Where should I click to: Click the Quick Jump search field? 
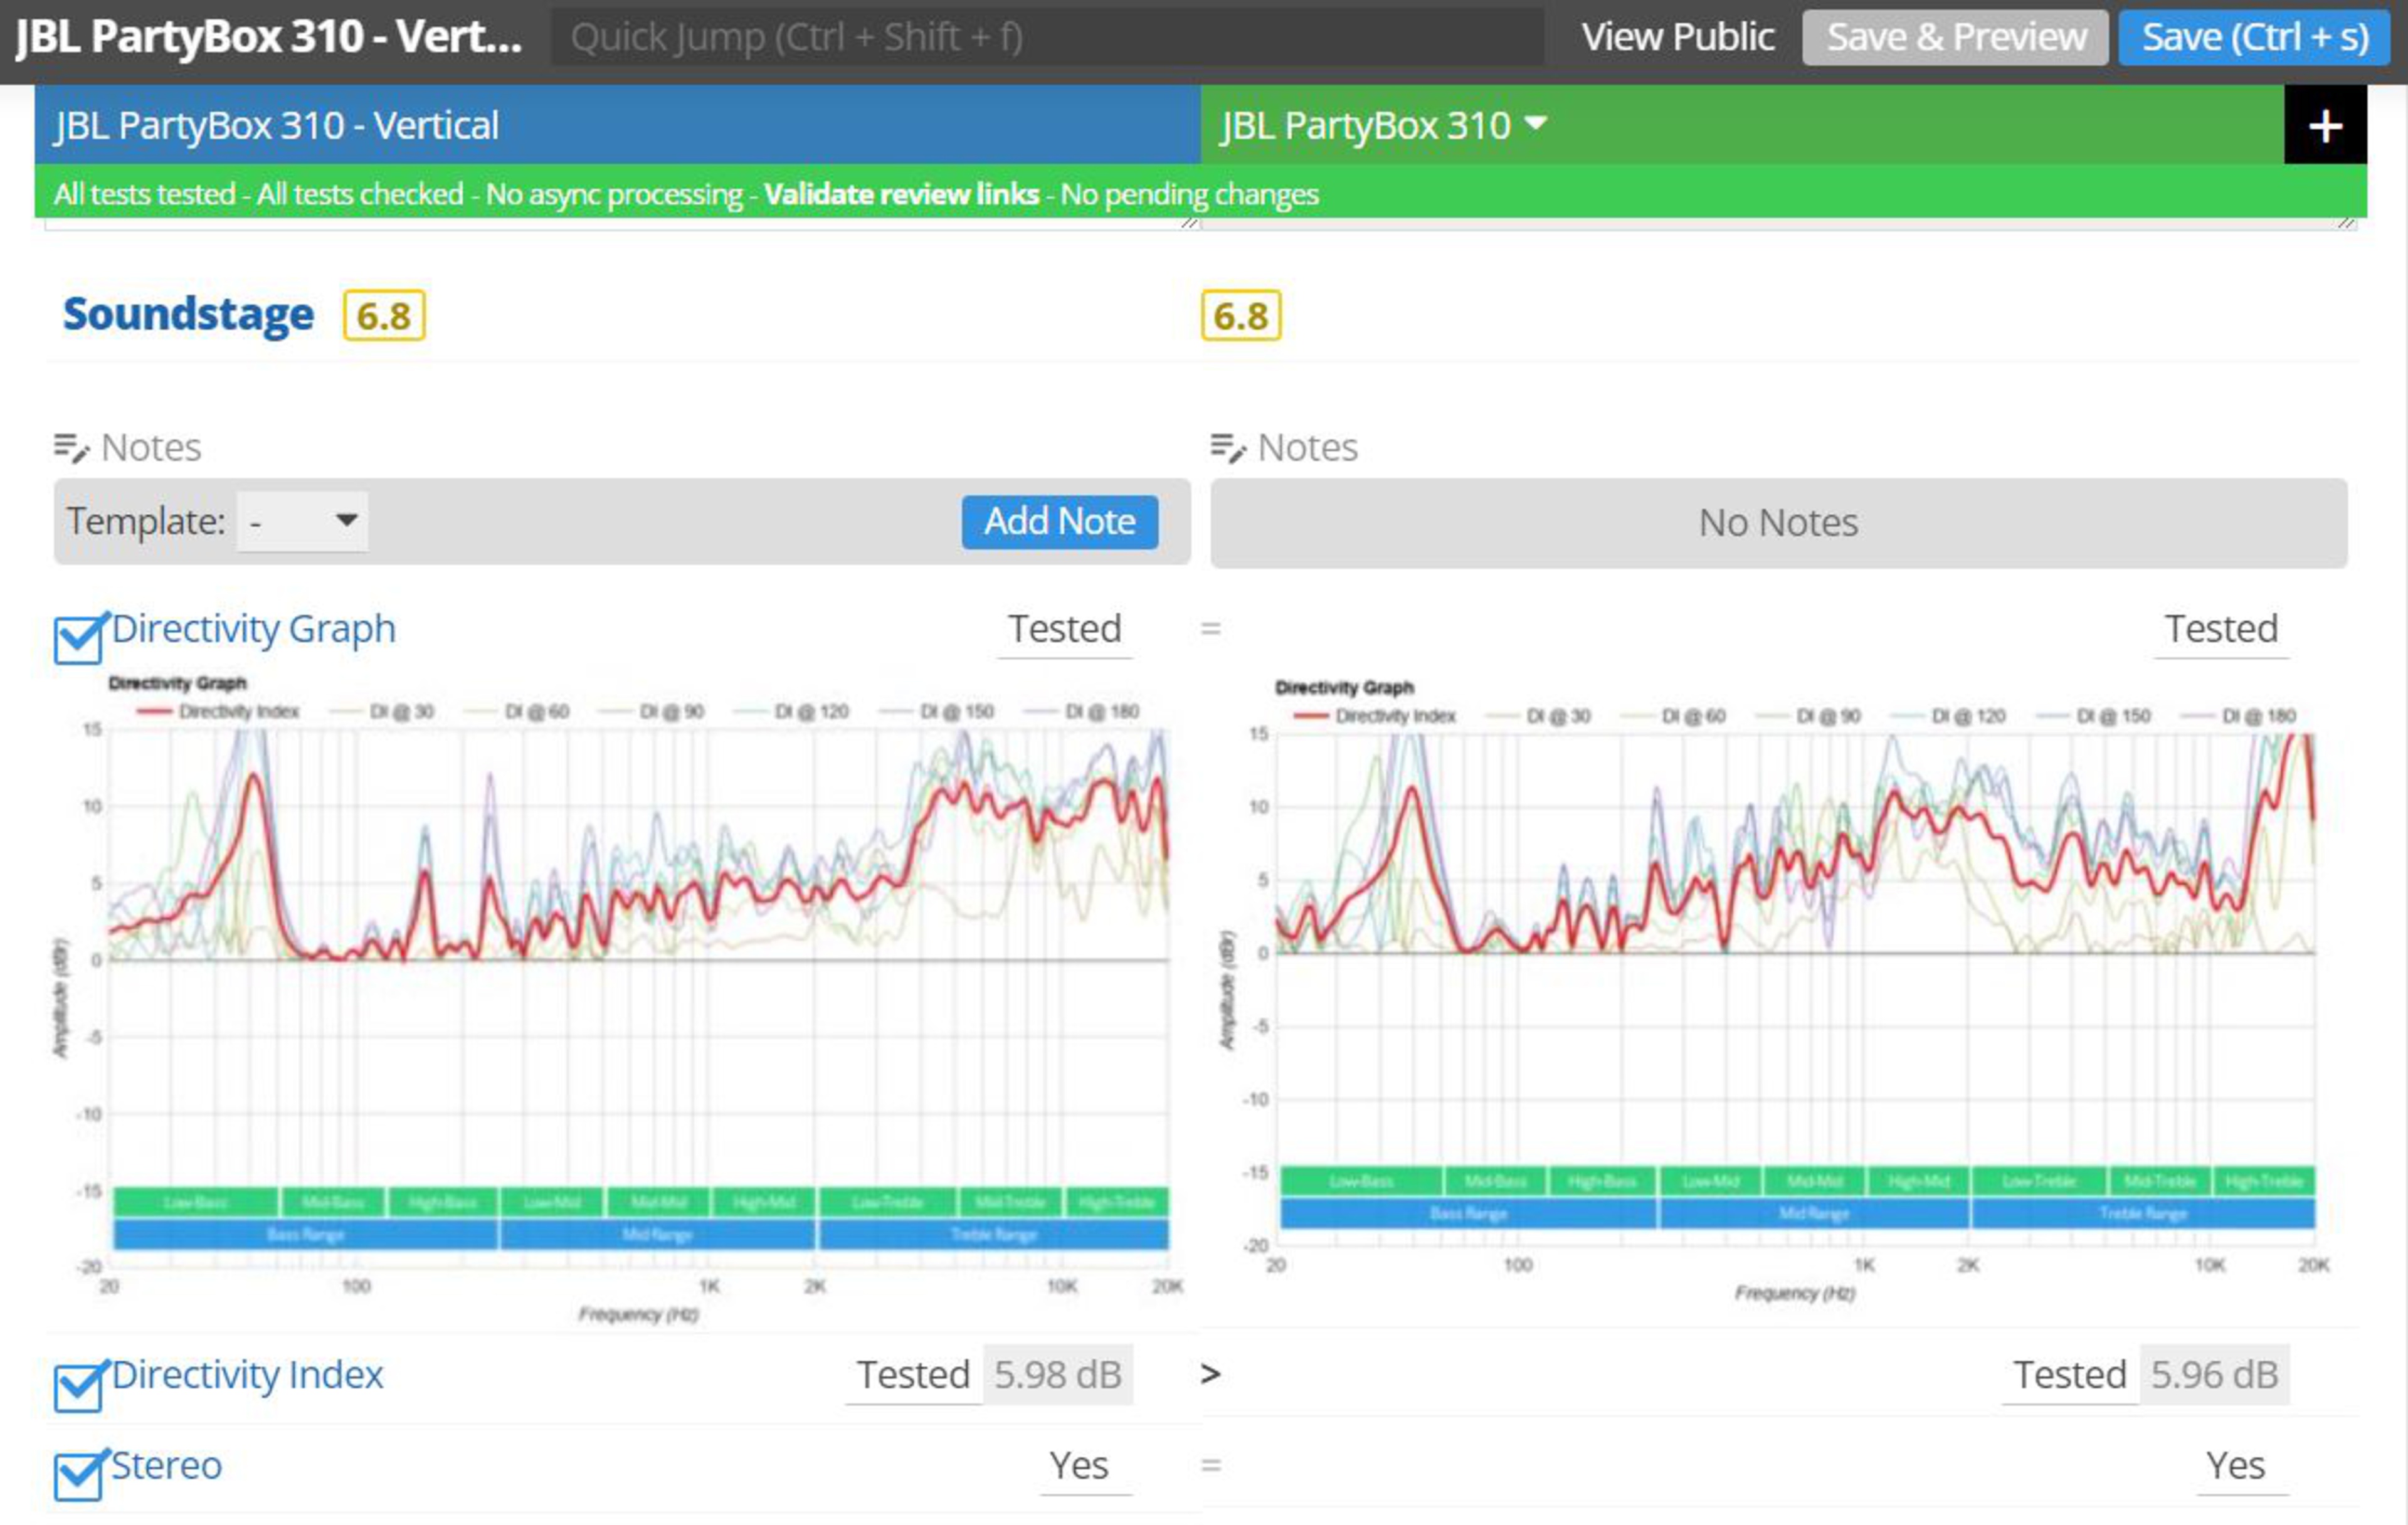click(1046, 38)
